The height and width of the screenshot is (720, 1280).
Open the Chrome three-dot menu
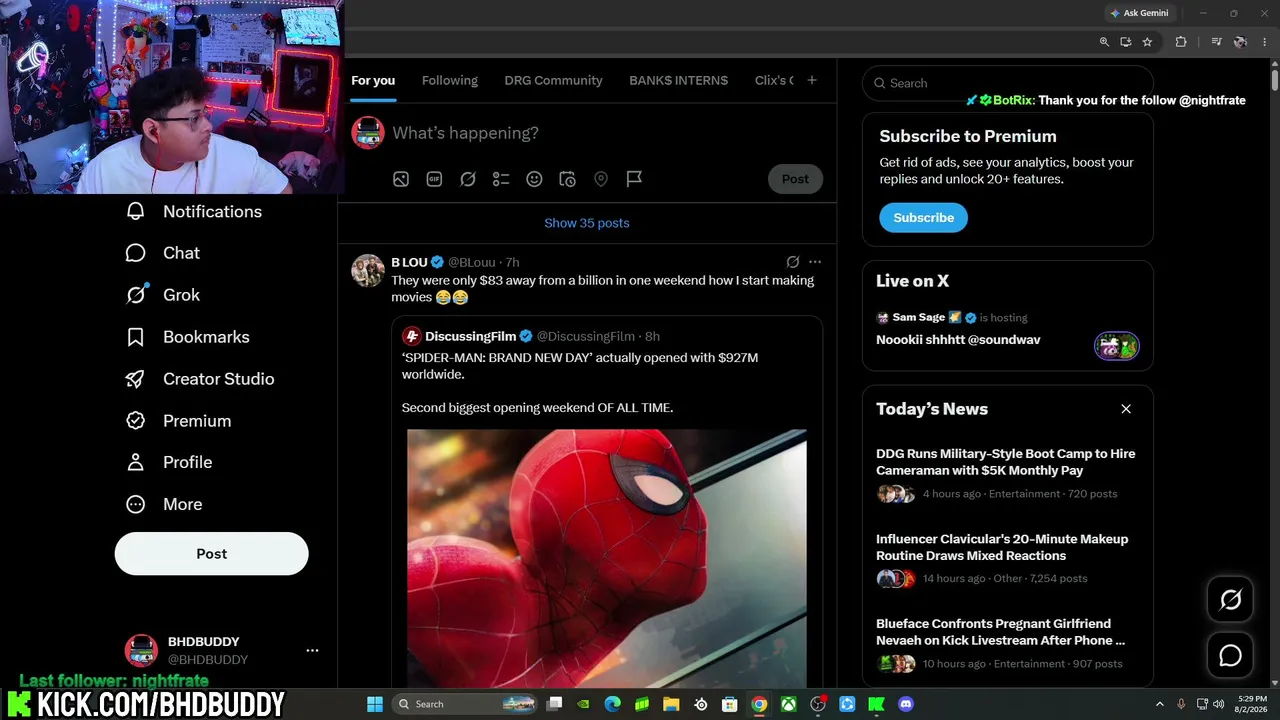click(x=1264, y=42)
